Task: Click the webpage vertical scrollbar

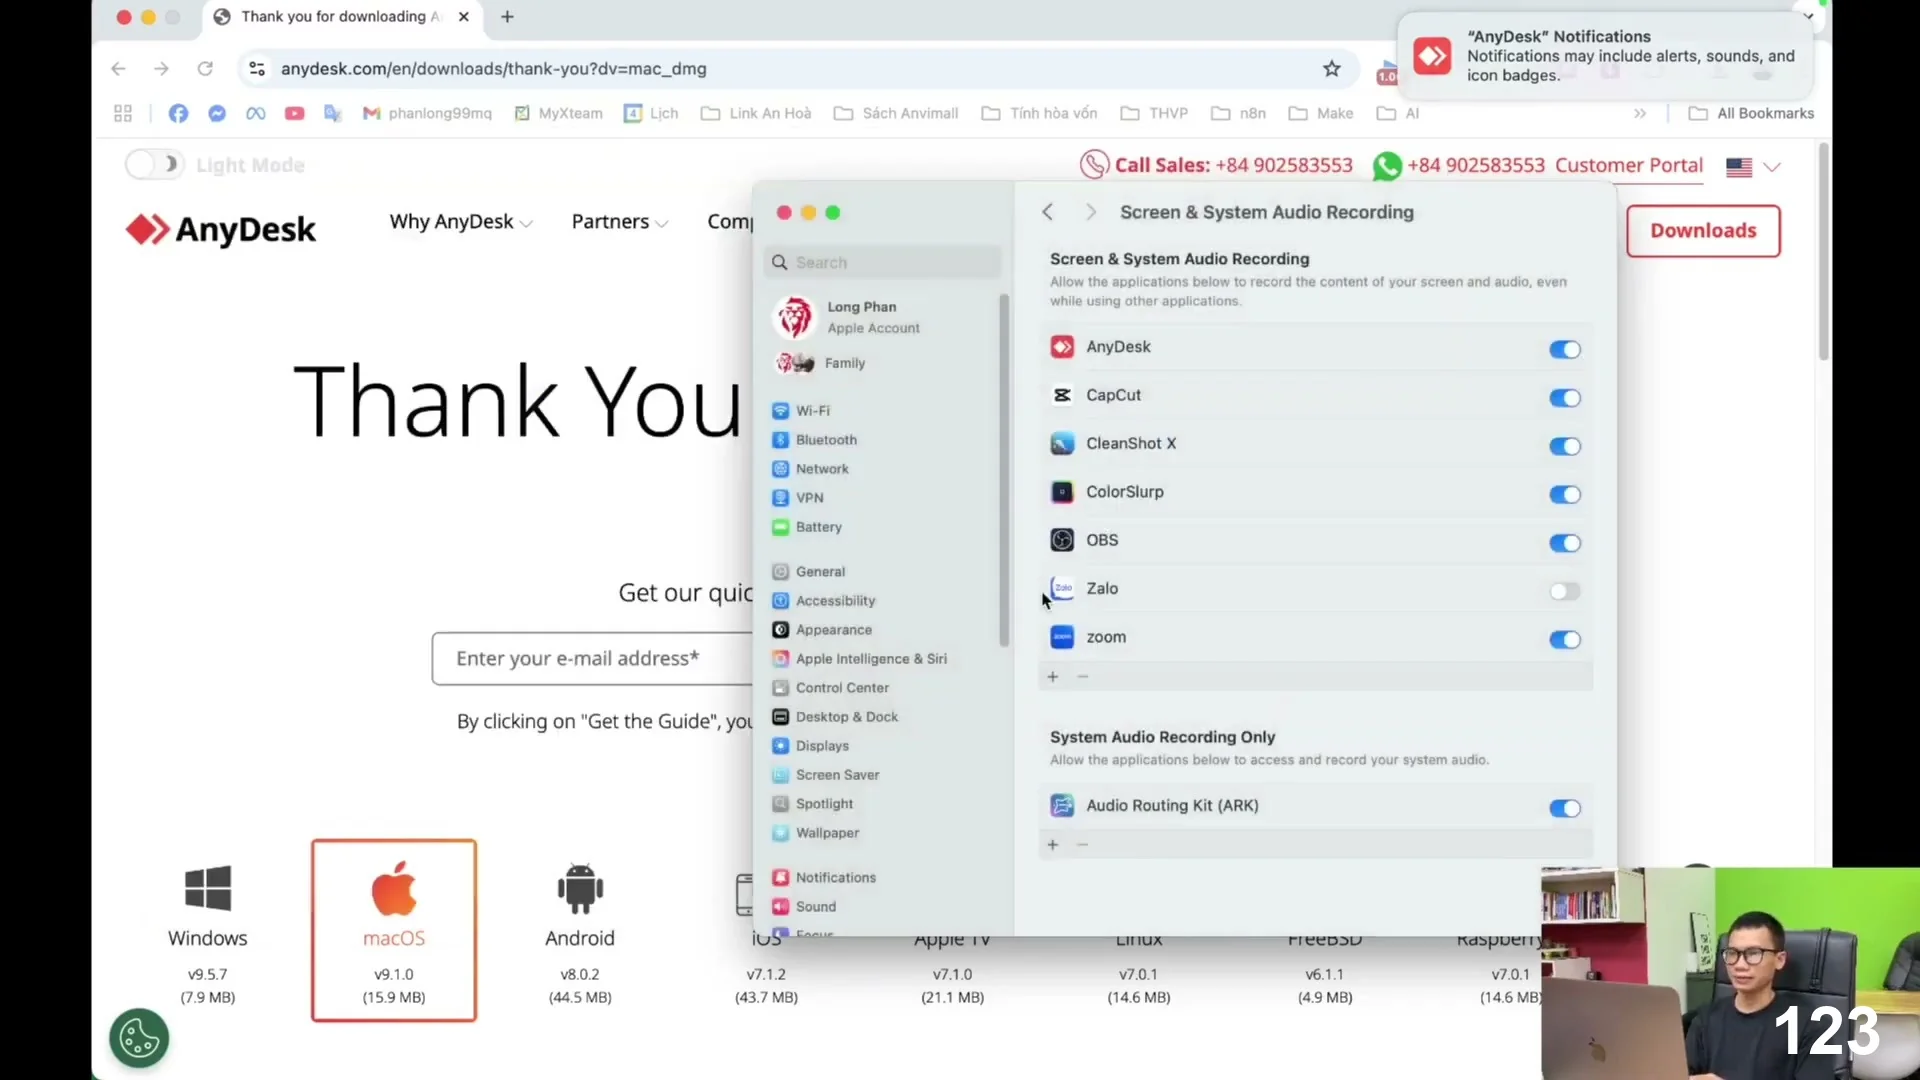Action: click(x=1824, y=252)
